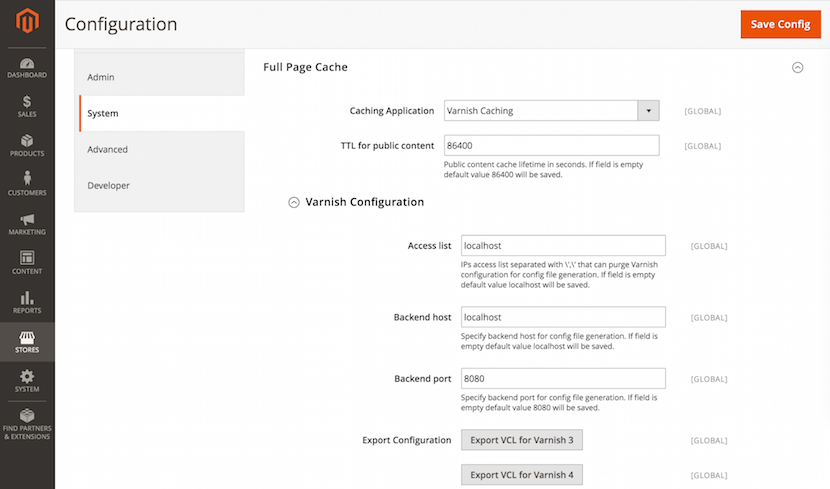Open the Reports bar chart icon
The image size is (830, 489).
click(x=27, y=297)
